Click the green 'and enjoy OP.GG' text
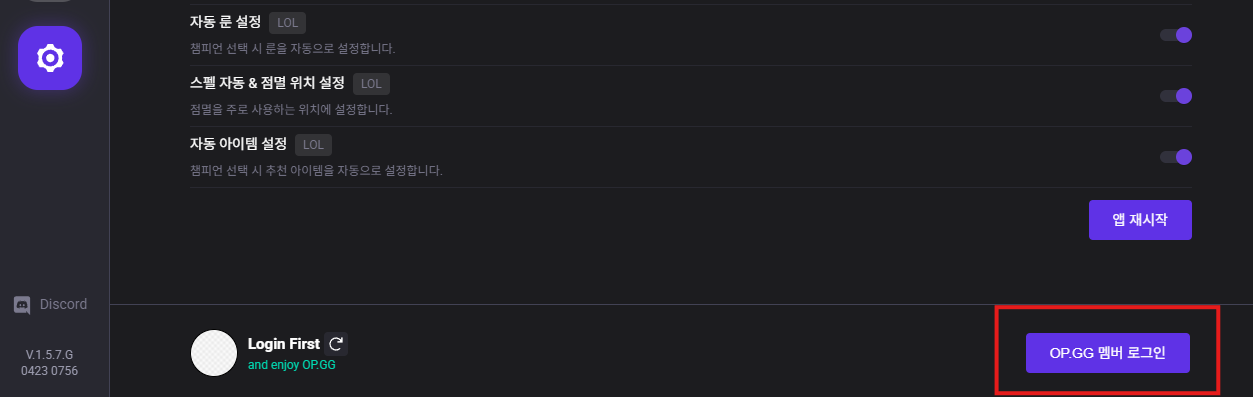This screenshot has height=397, width=1253. click(x=291, y=364)
